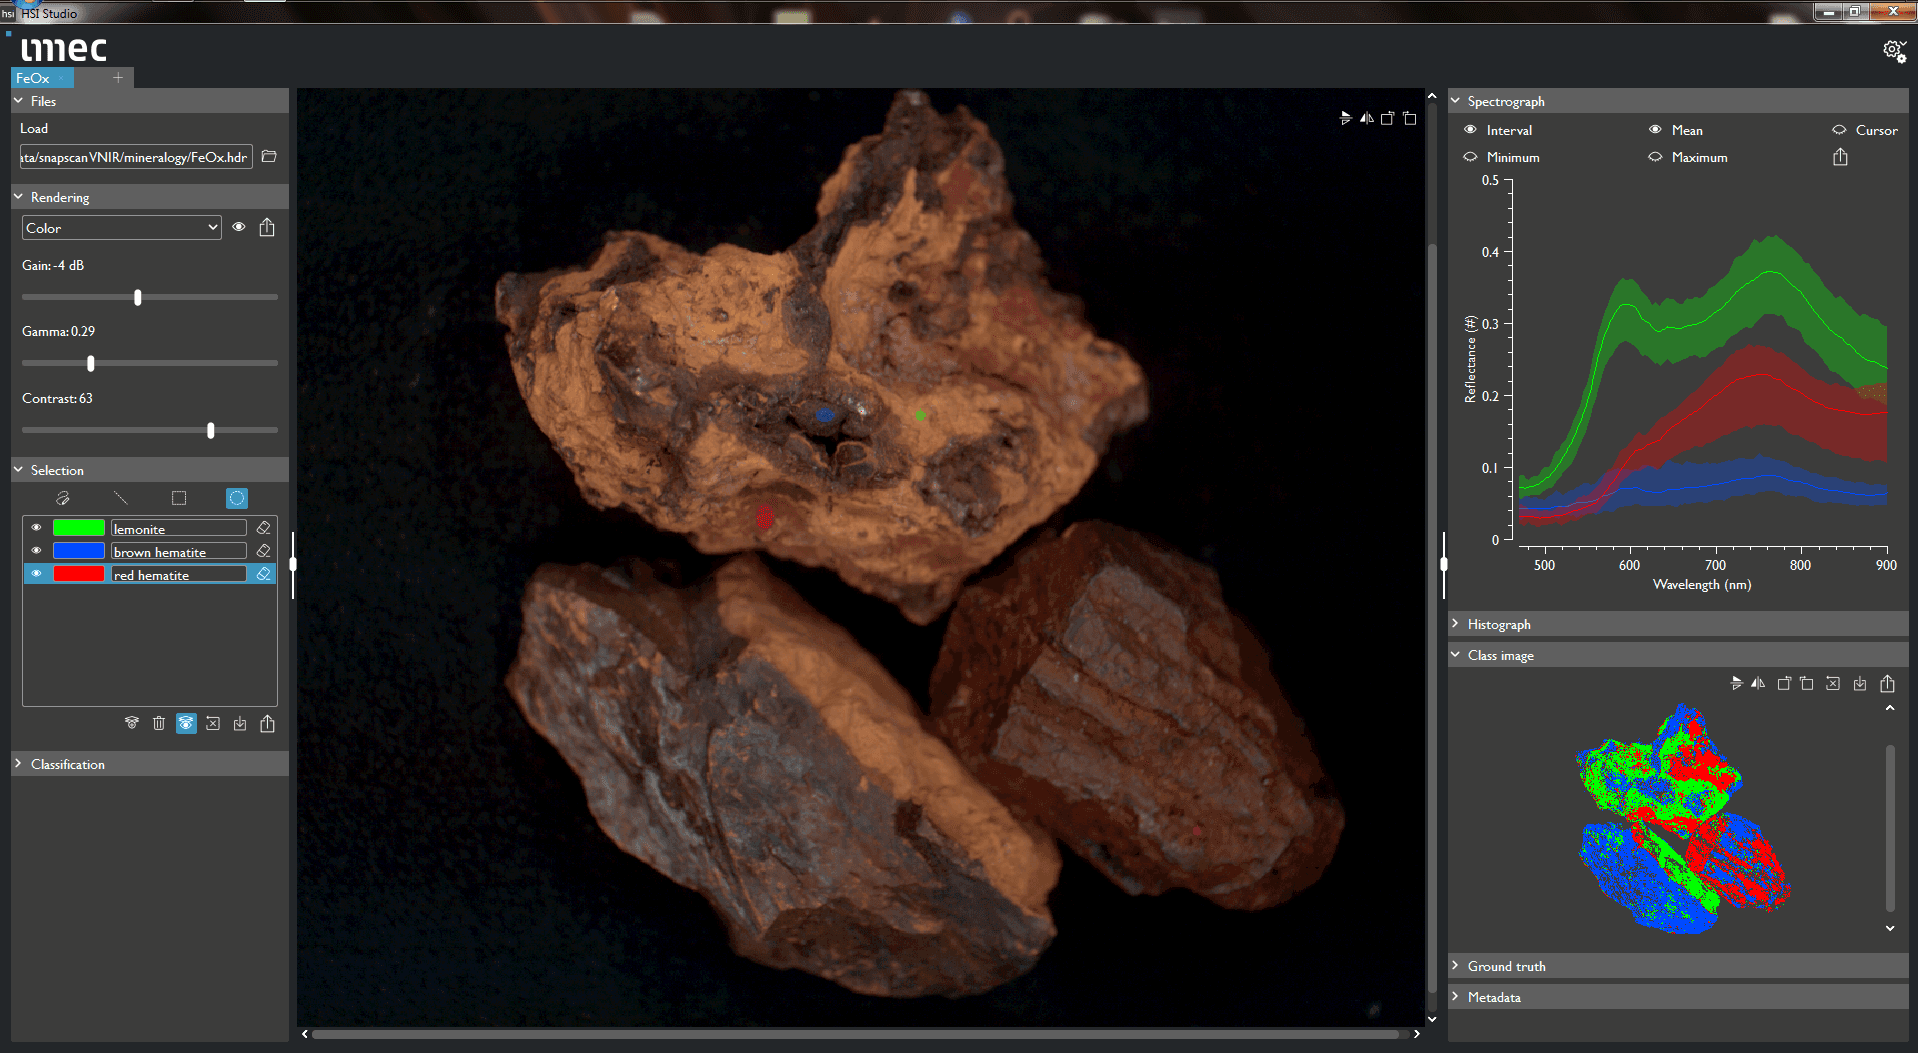Select the freehand lasso selection tool
Viewport: 1918px width, 1053px height.
click(x=63, y=497)
